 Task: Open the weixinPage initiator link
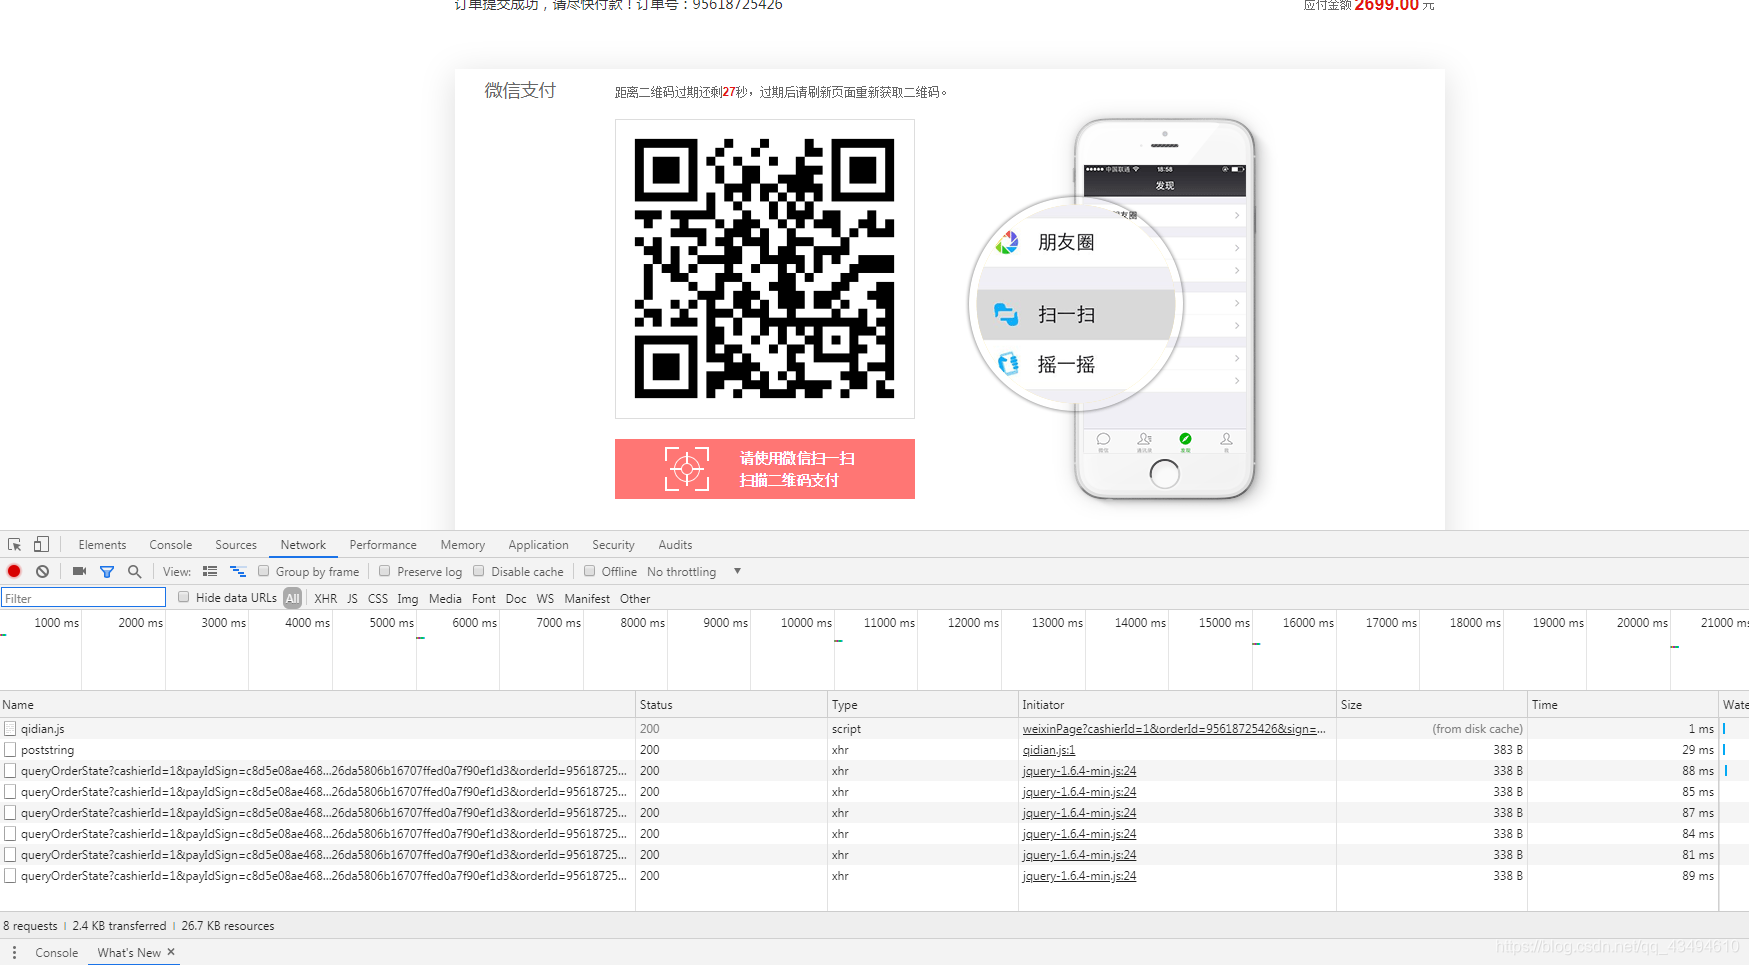click(x=1174, y=729)
